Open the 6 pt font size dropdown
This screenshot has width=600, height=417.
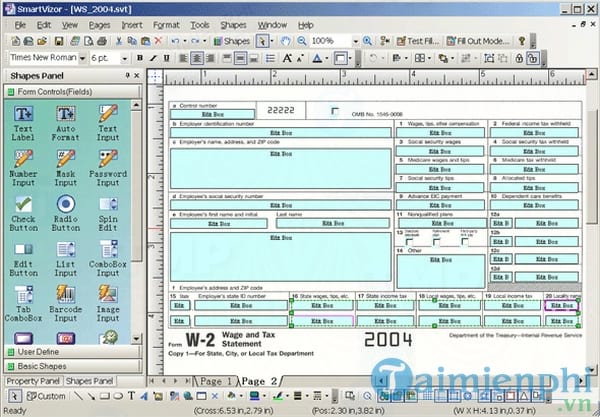point(124,59)
